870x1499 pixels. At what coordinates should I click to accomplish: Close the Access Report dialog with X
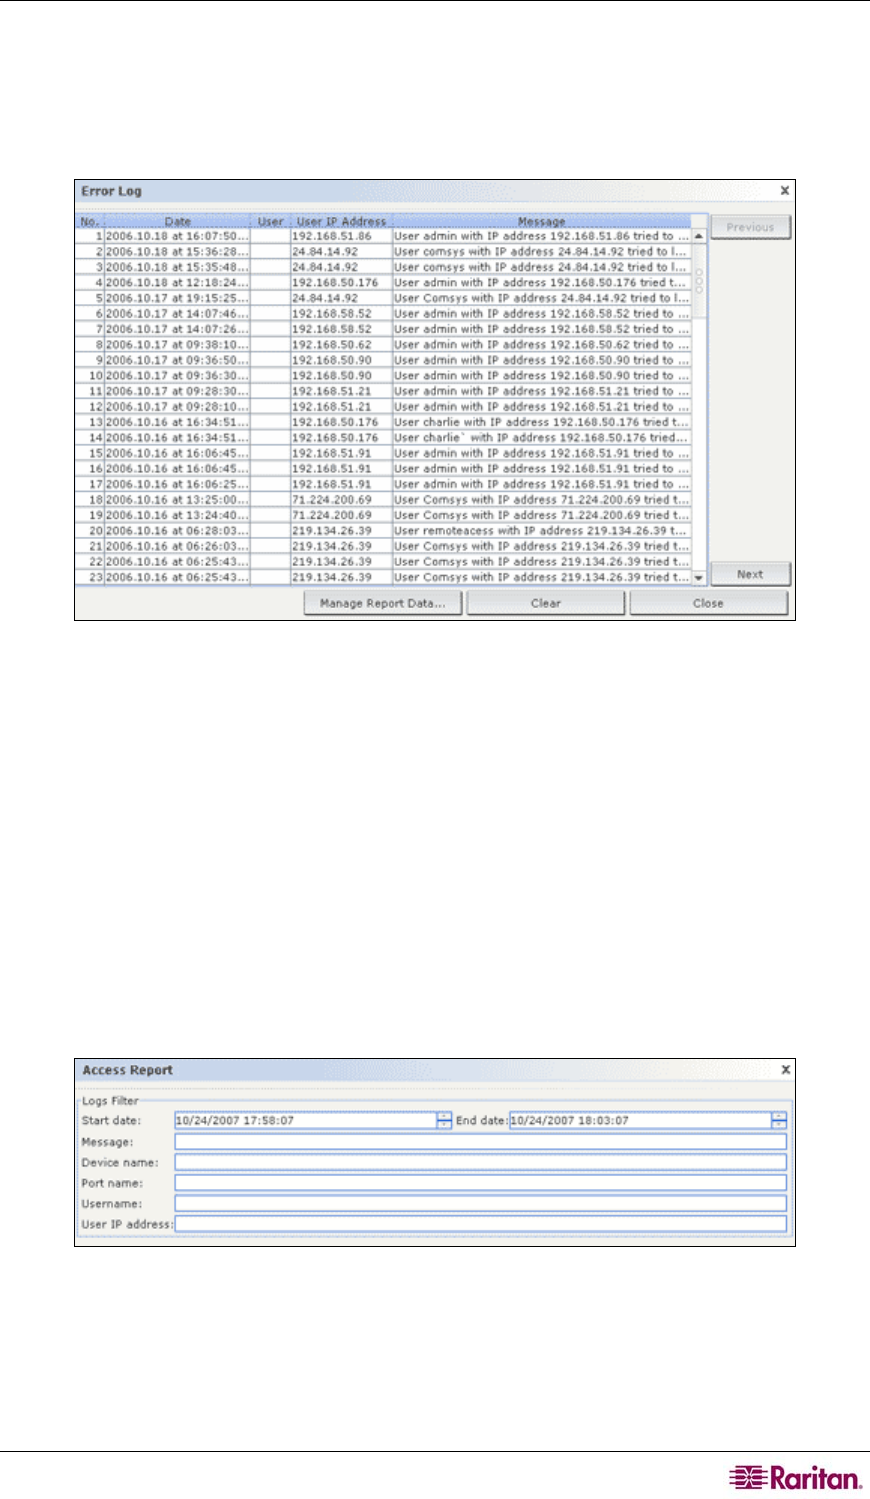tap(785, 1070)
